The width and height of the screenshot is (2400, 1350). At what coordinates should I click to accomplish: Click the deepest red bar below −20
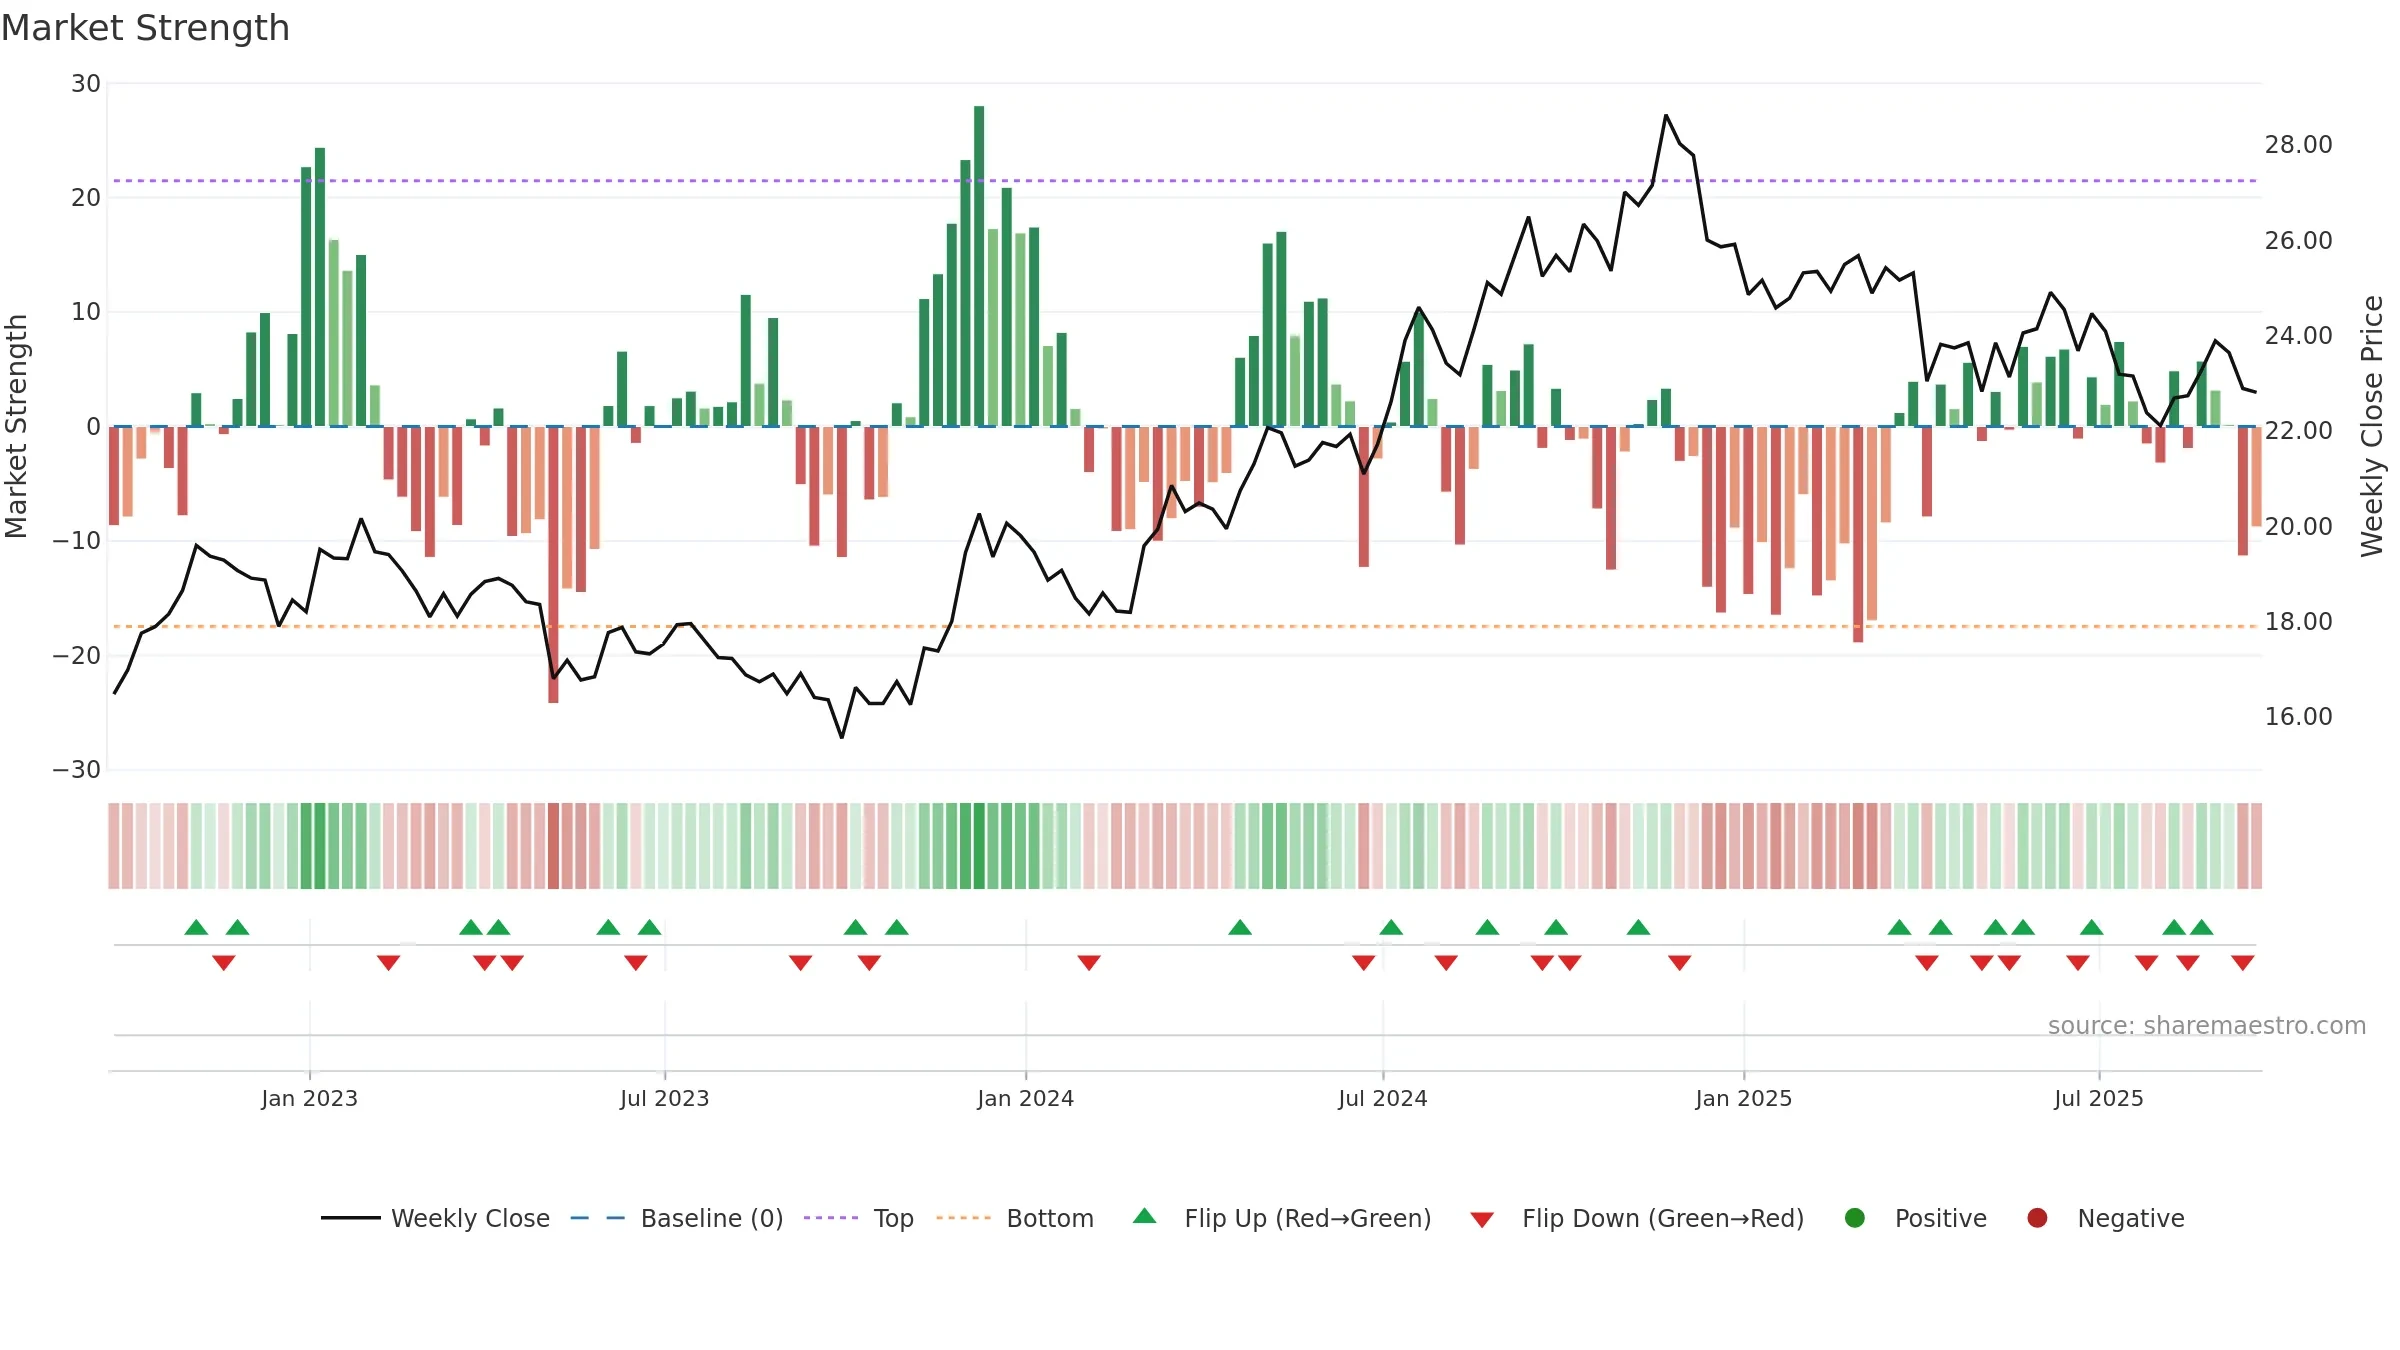click(553, 564)
